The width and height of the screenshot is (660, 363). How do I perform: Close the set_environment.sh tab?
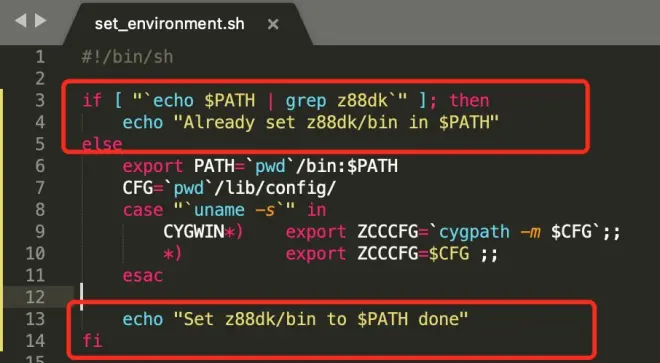tap(273, 24)
